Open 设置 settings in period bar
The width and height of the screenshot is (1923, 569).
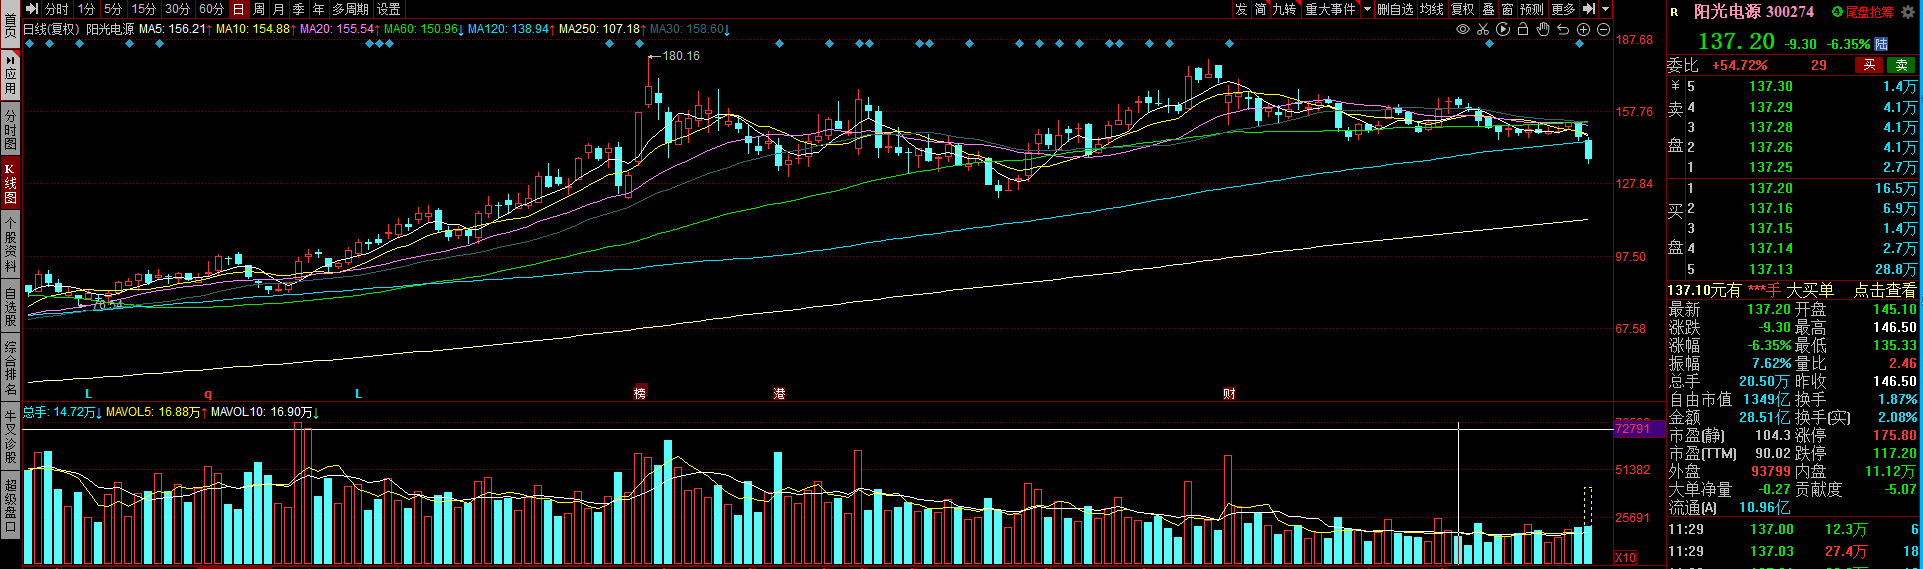(x=389, y=9)
